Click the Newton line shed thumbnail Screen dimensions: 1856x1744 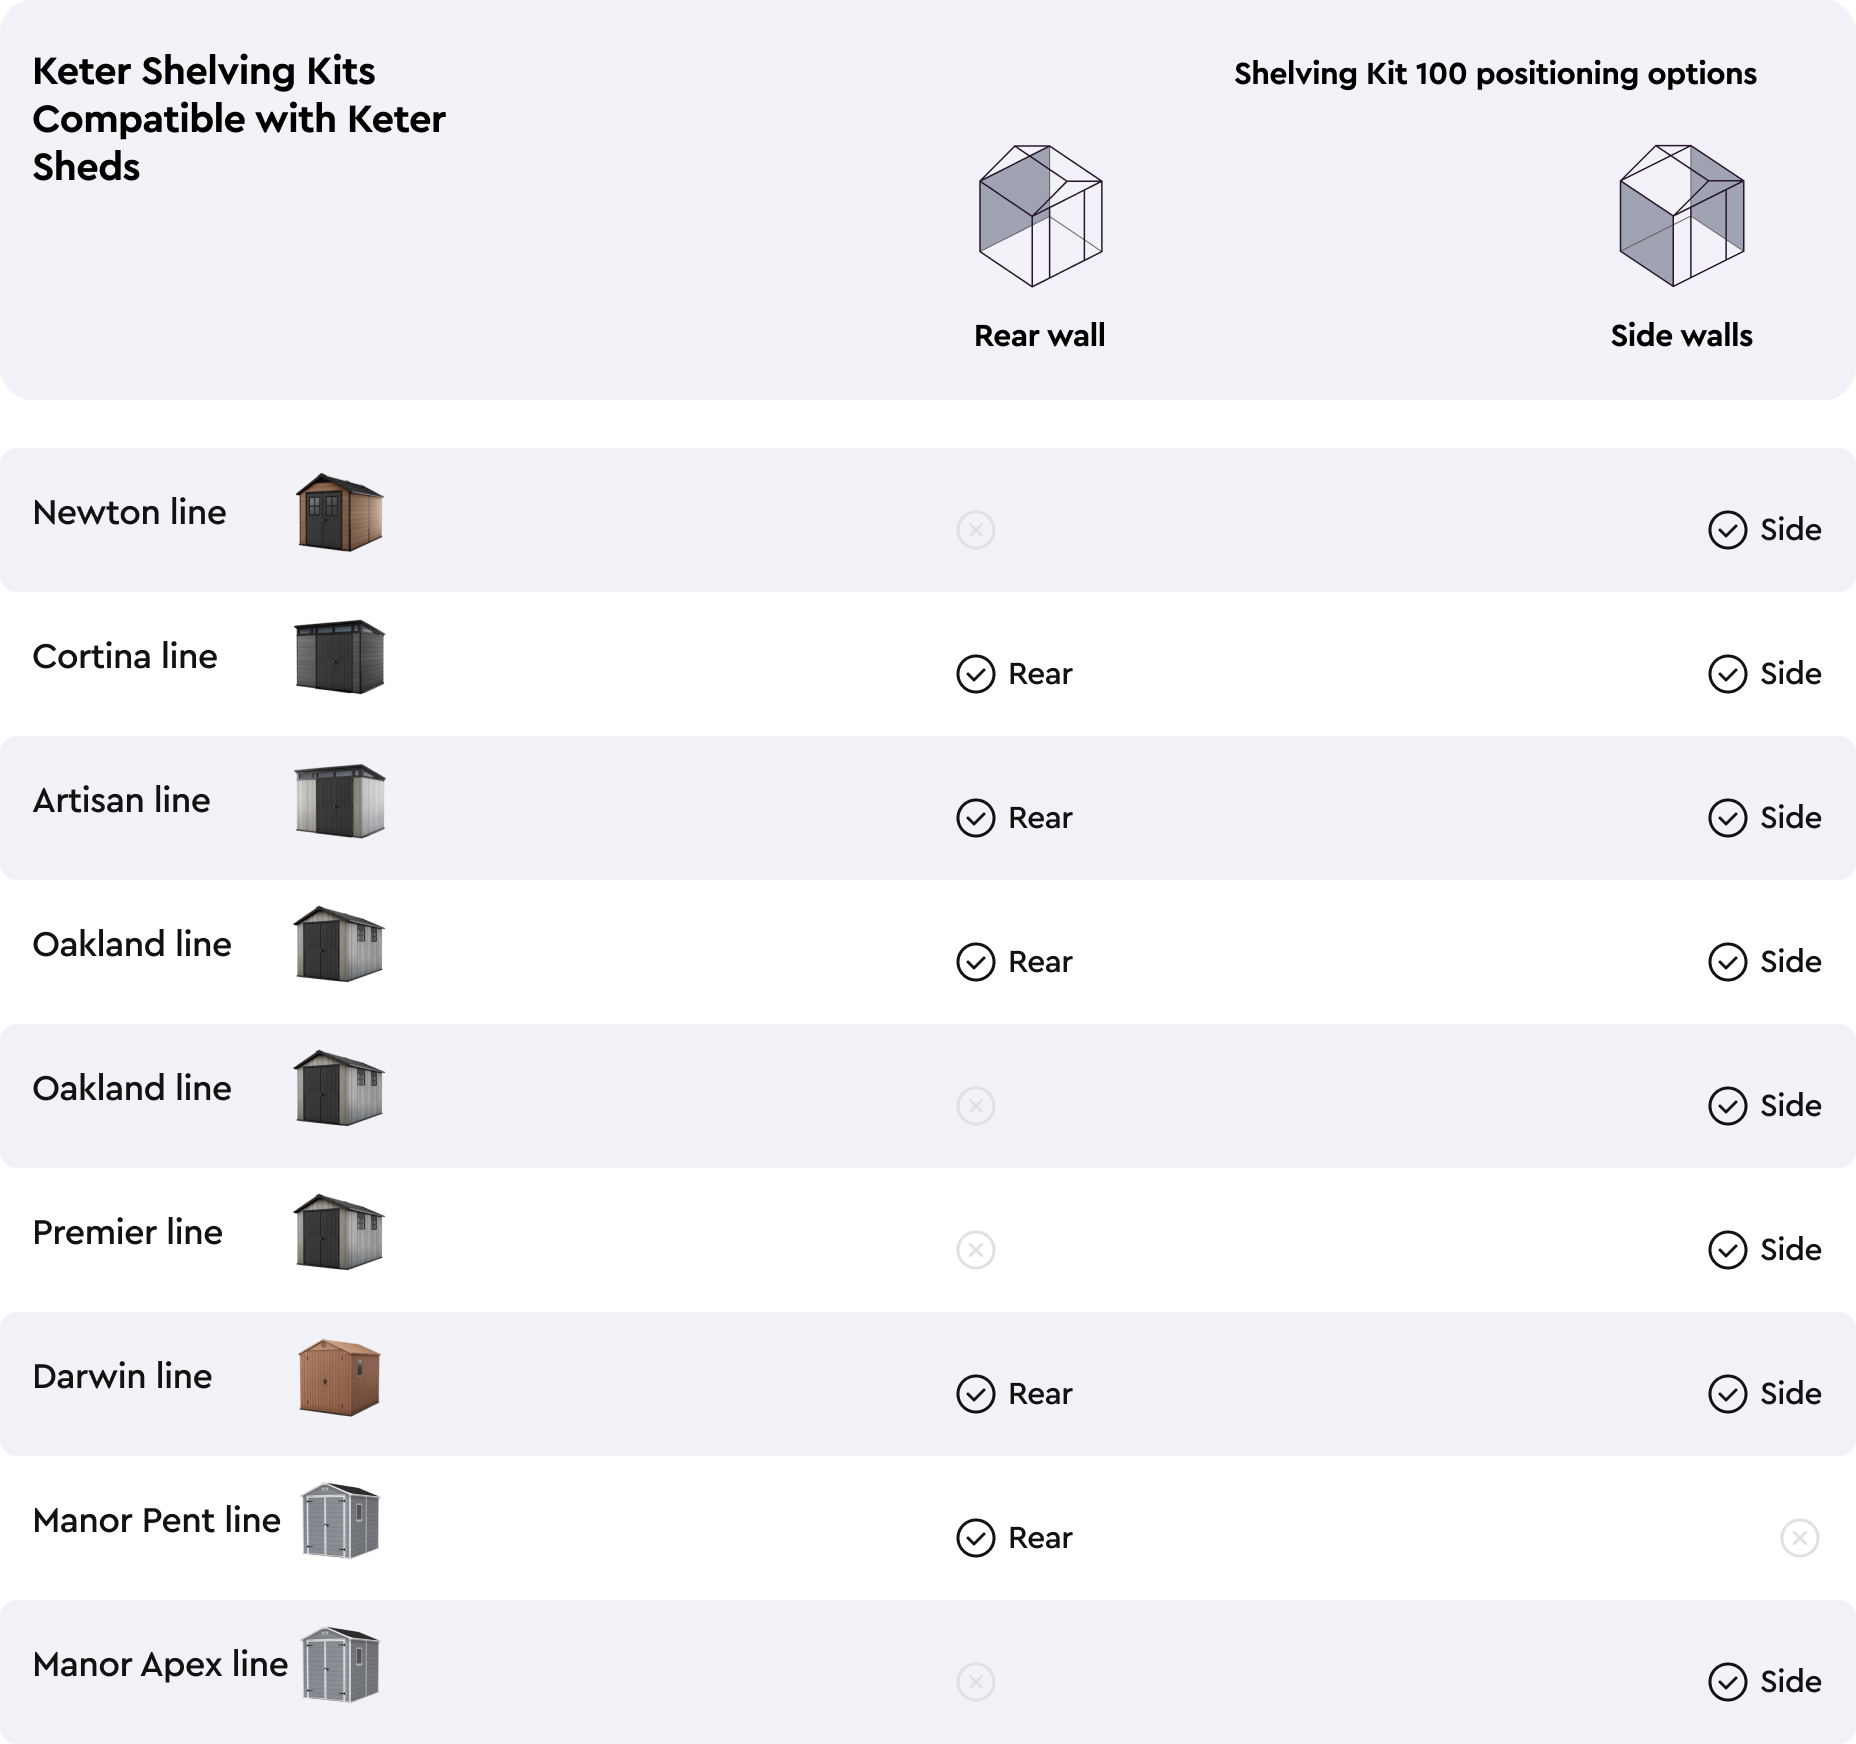click(x=340, y=512)
